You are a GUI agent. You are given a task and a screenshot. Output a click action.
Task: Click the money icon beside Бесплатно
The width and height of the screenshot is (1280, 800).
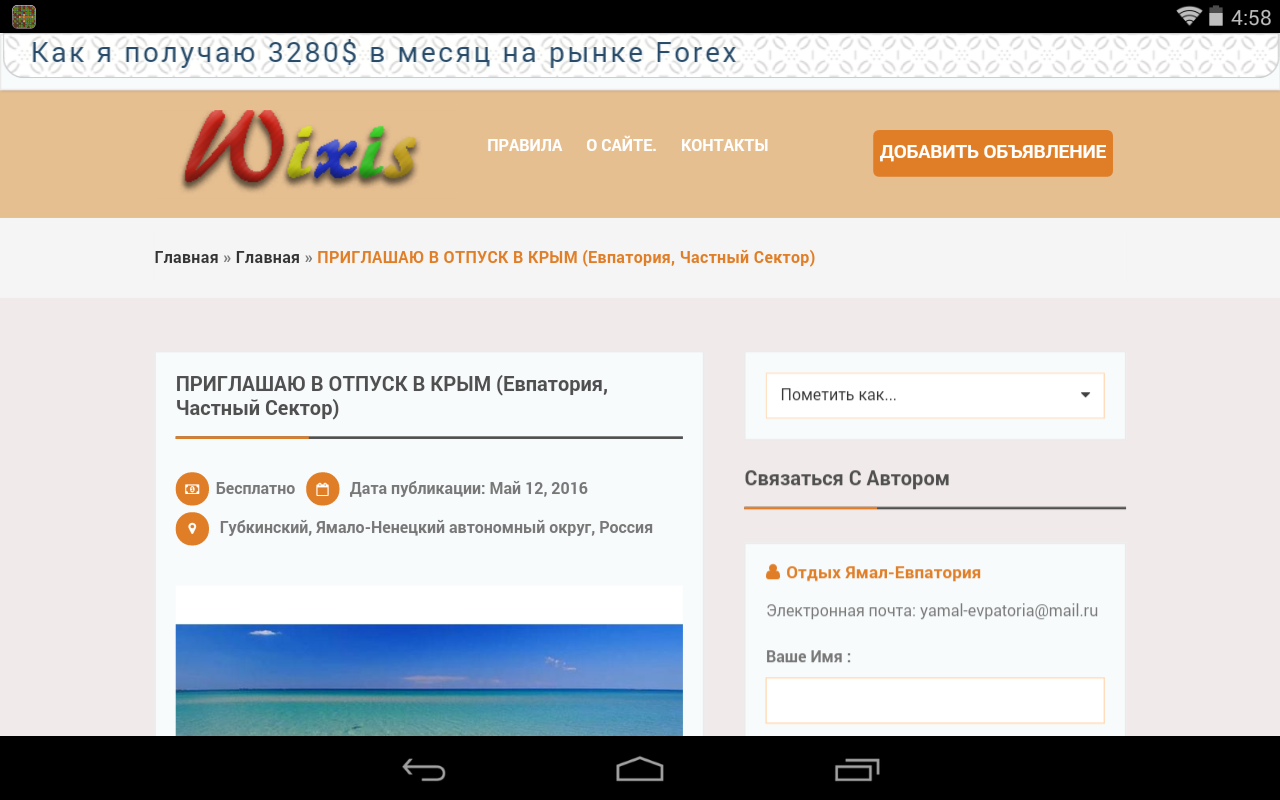[192, 489]
